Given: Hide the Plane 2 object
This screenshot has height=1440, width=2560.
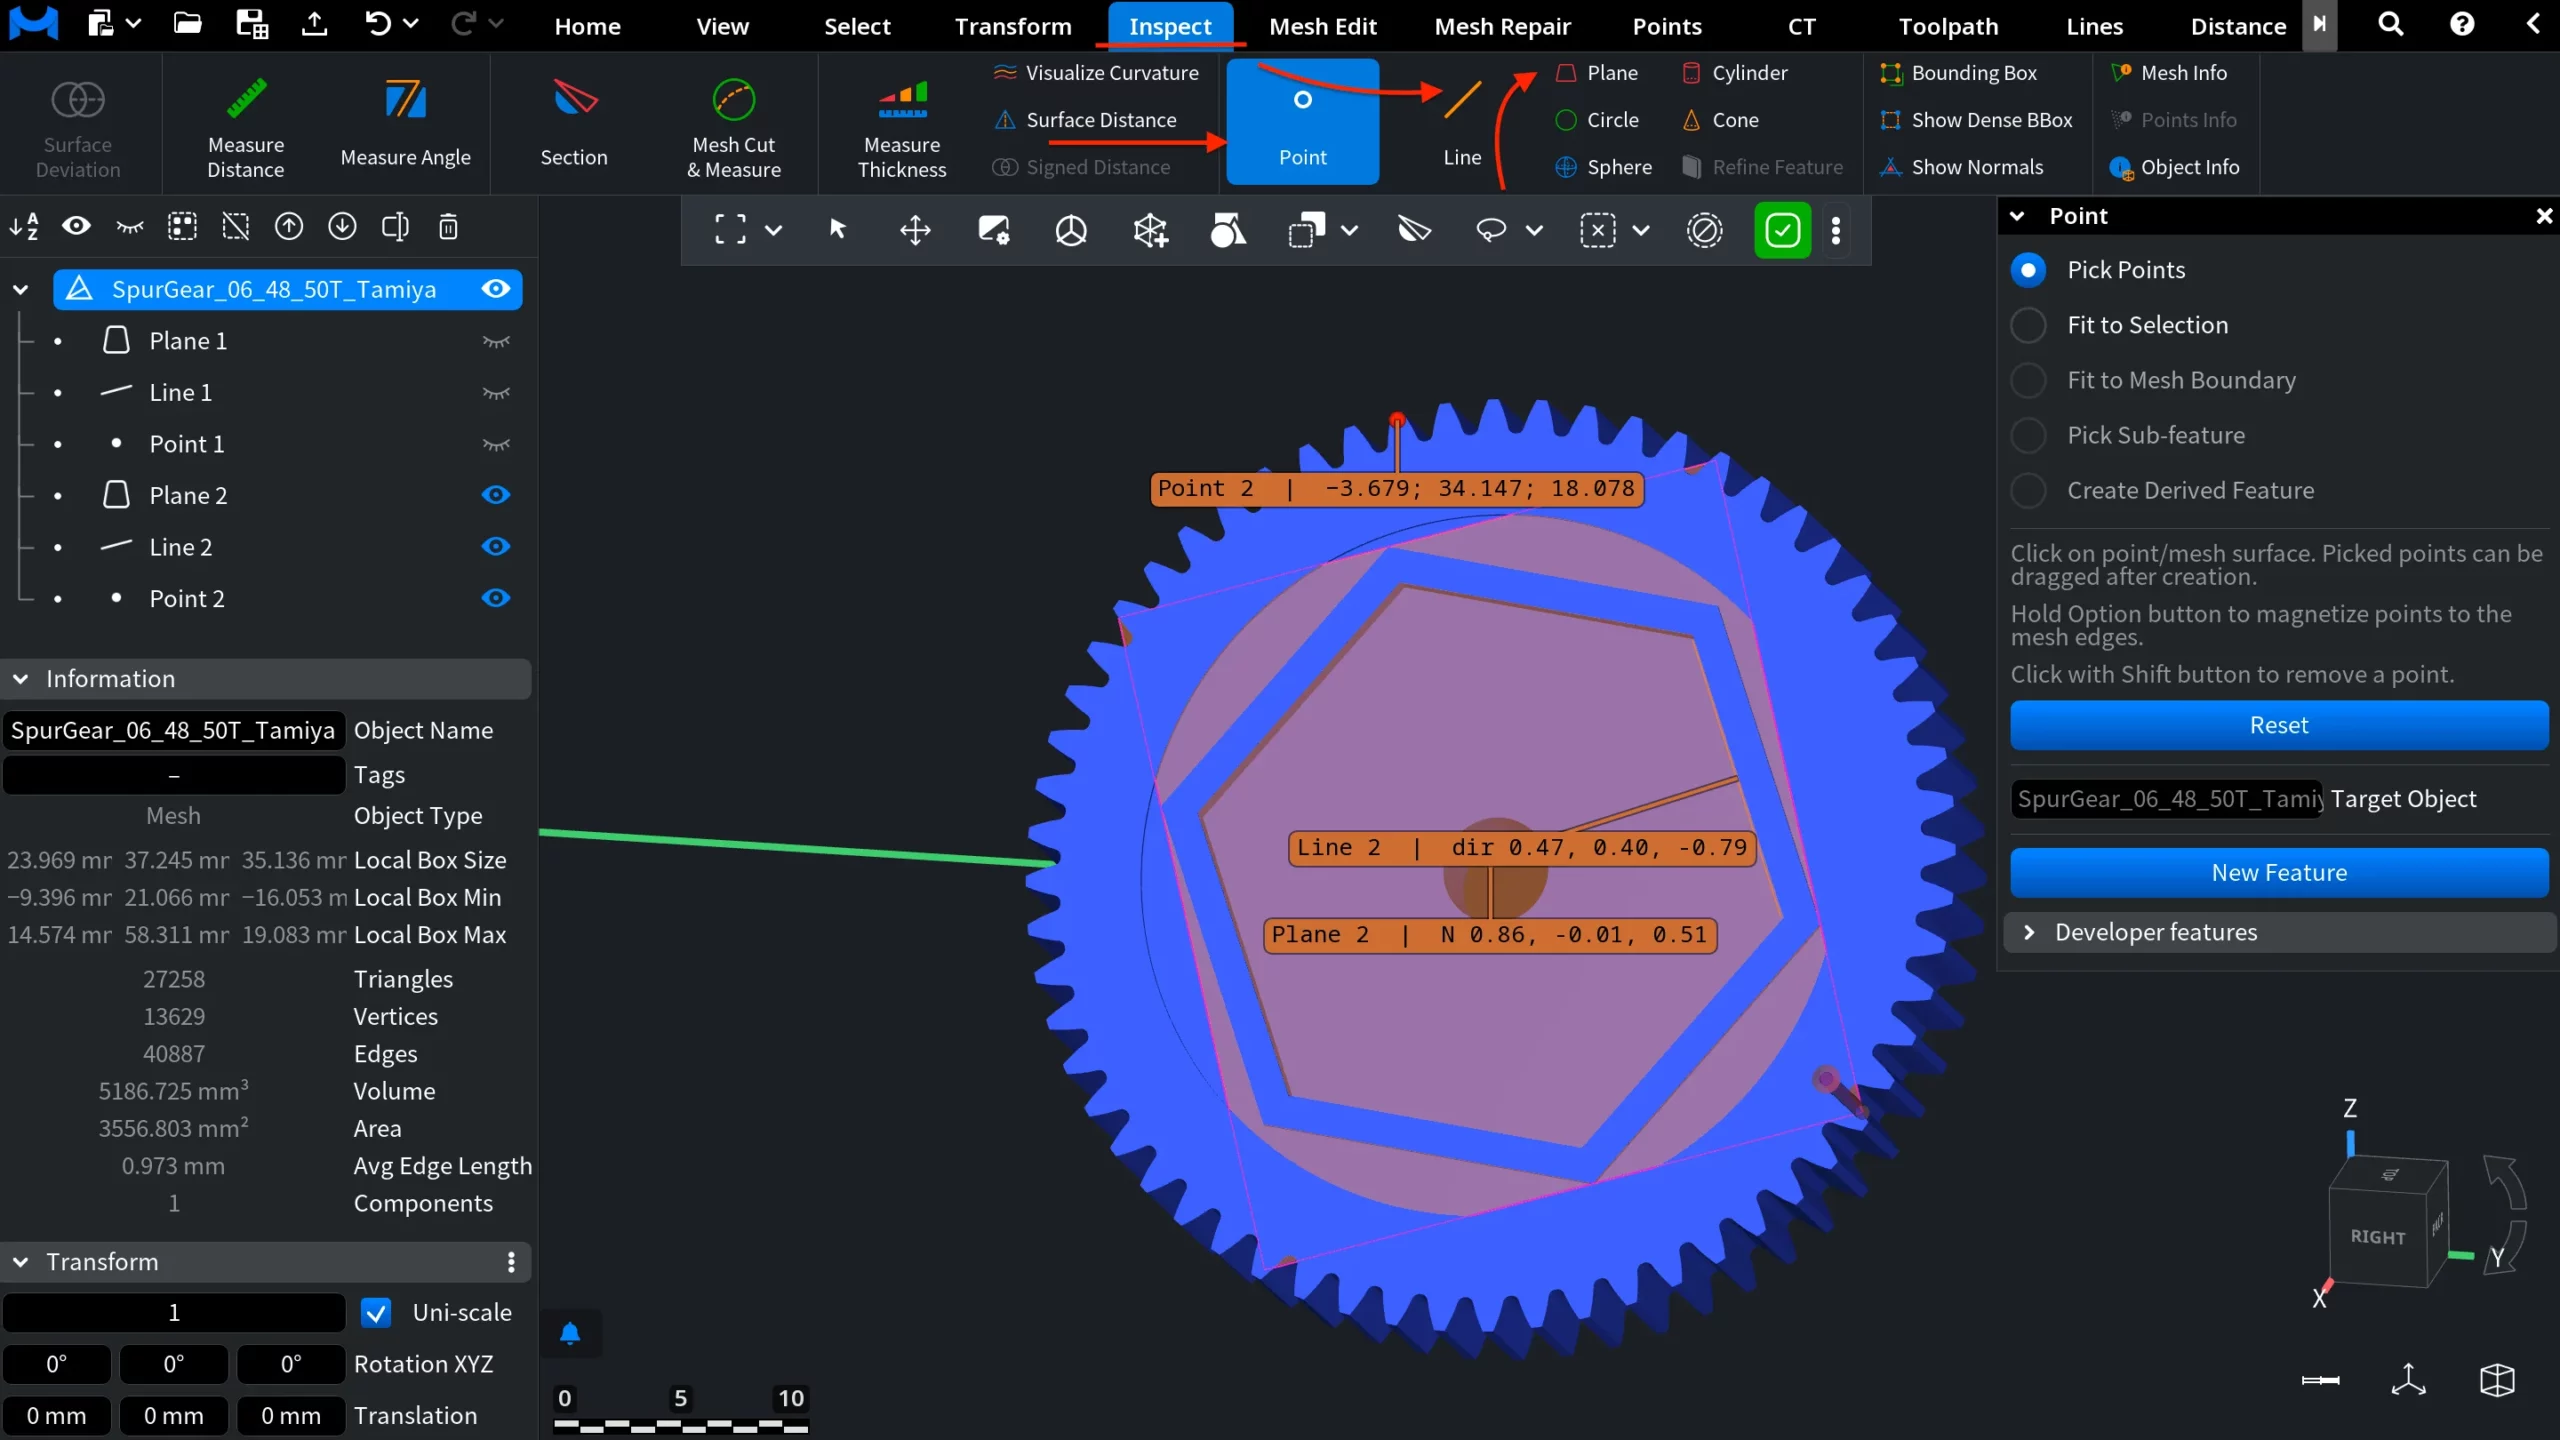Looking at the screenshot, I should coord(495,494).
